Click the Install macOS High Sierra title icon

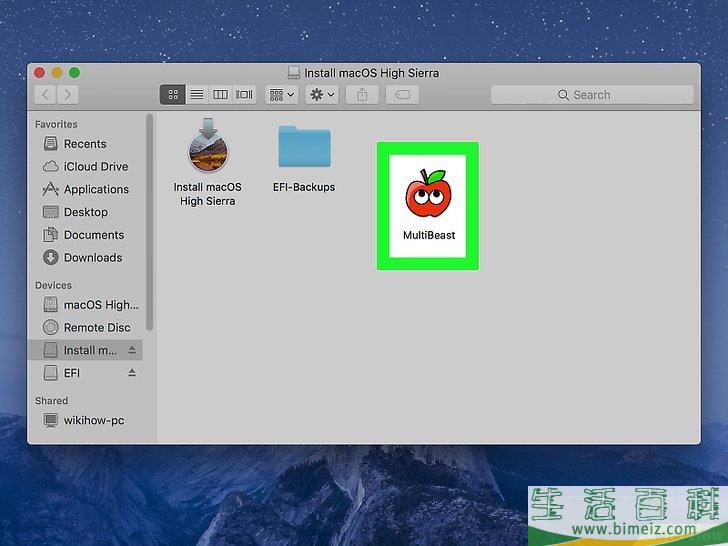[293, 72]
